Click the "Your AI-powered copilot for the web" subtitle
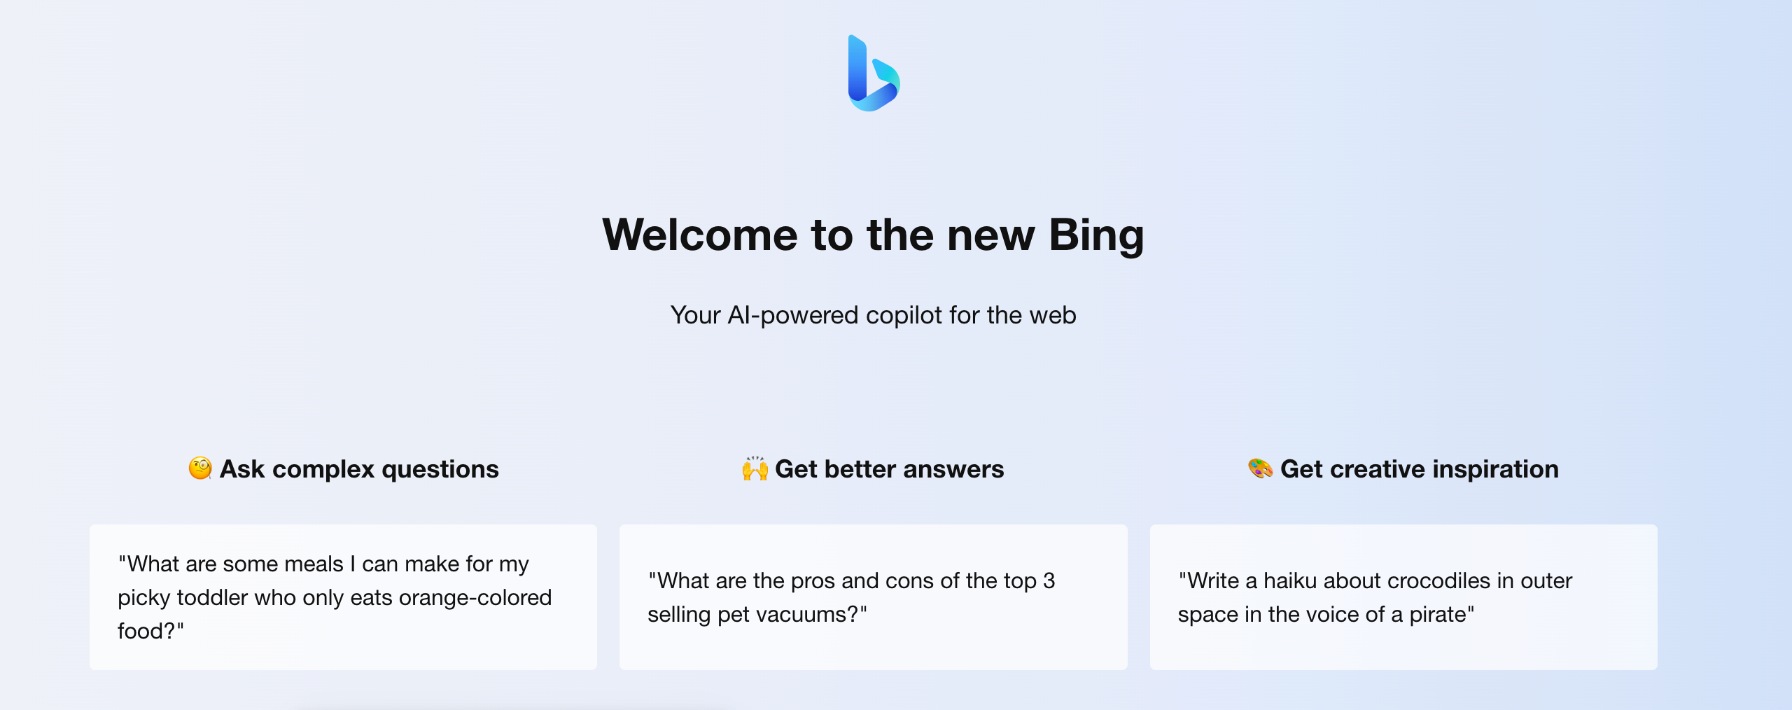 coord(873,315)
